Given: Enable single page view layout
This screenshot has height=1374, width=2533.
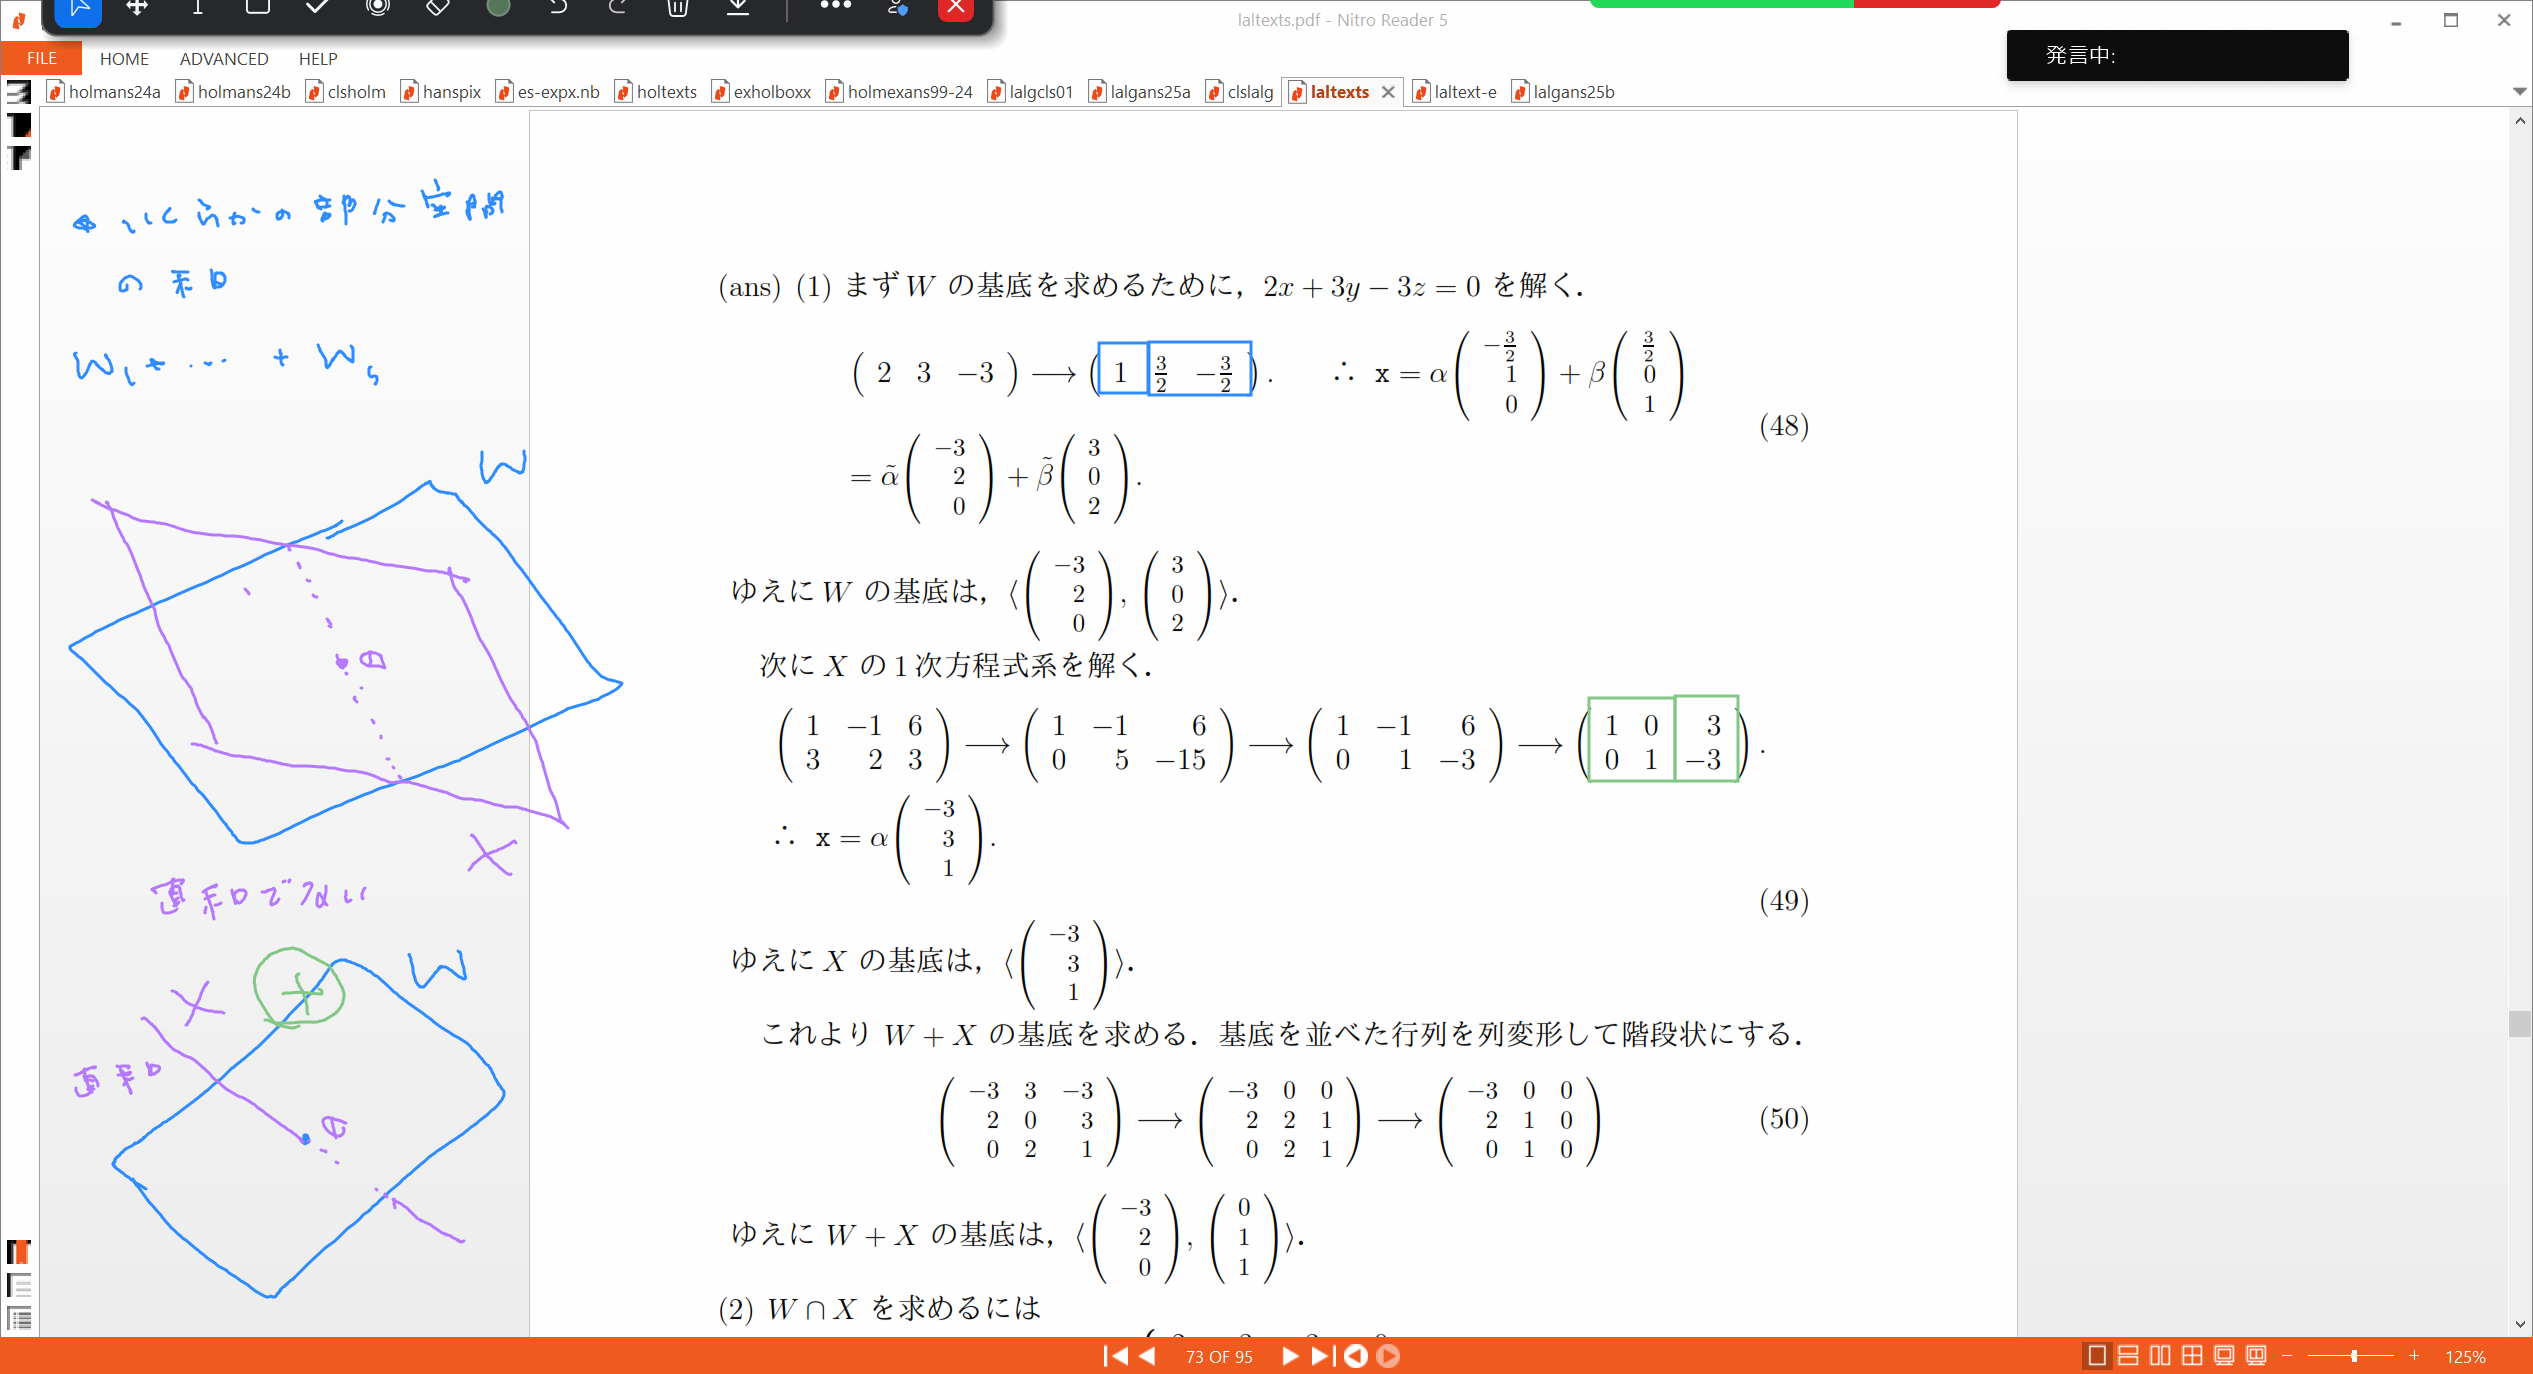Looking at the screenshot, I should coord(2097,1356).
